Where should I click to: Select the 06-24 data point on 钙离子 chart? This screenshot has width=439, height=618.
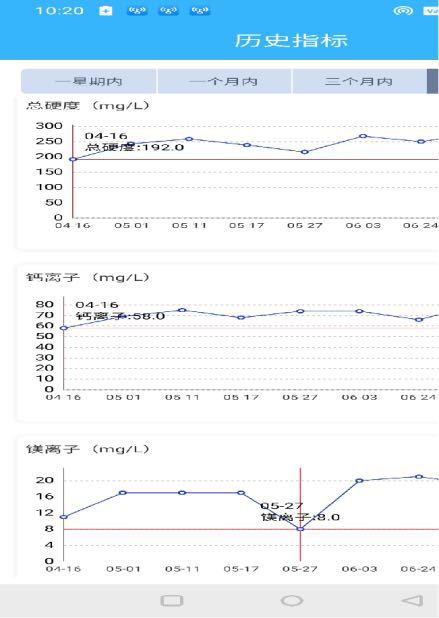(419, 320)
